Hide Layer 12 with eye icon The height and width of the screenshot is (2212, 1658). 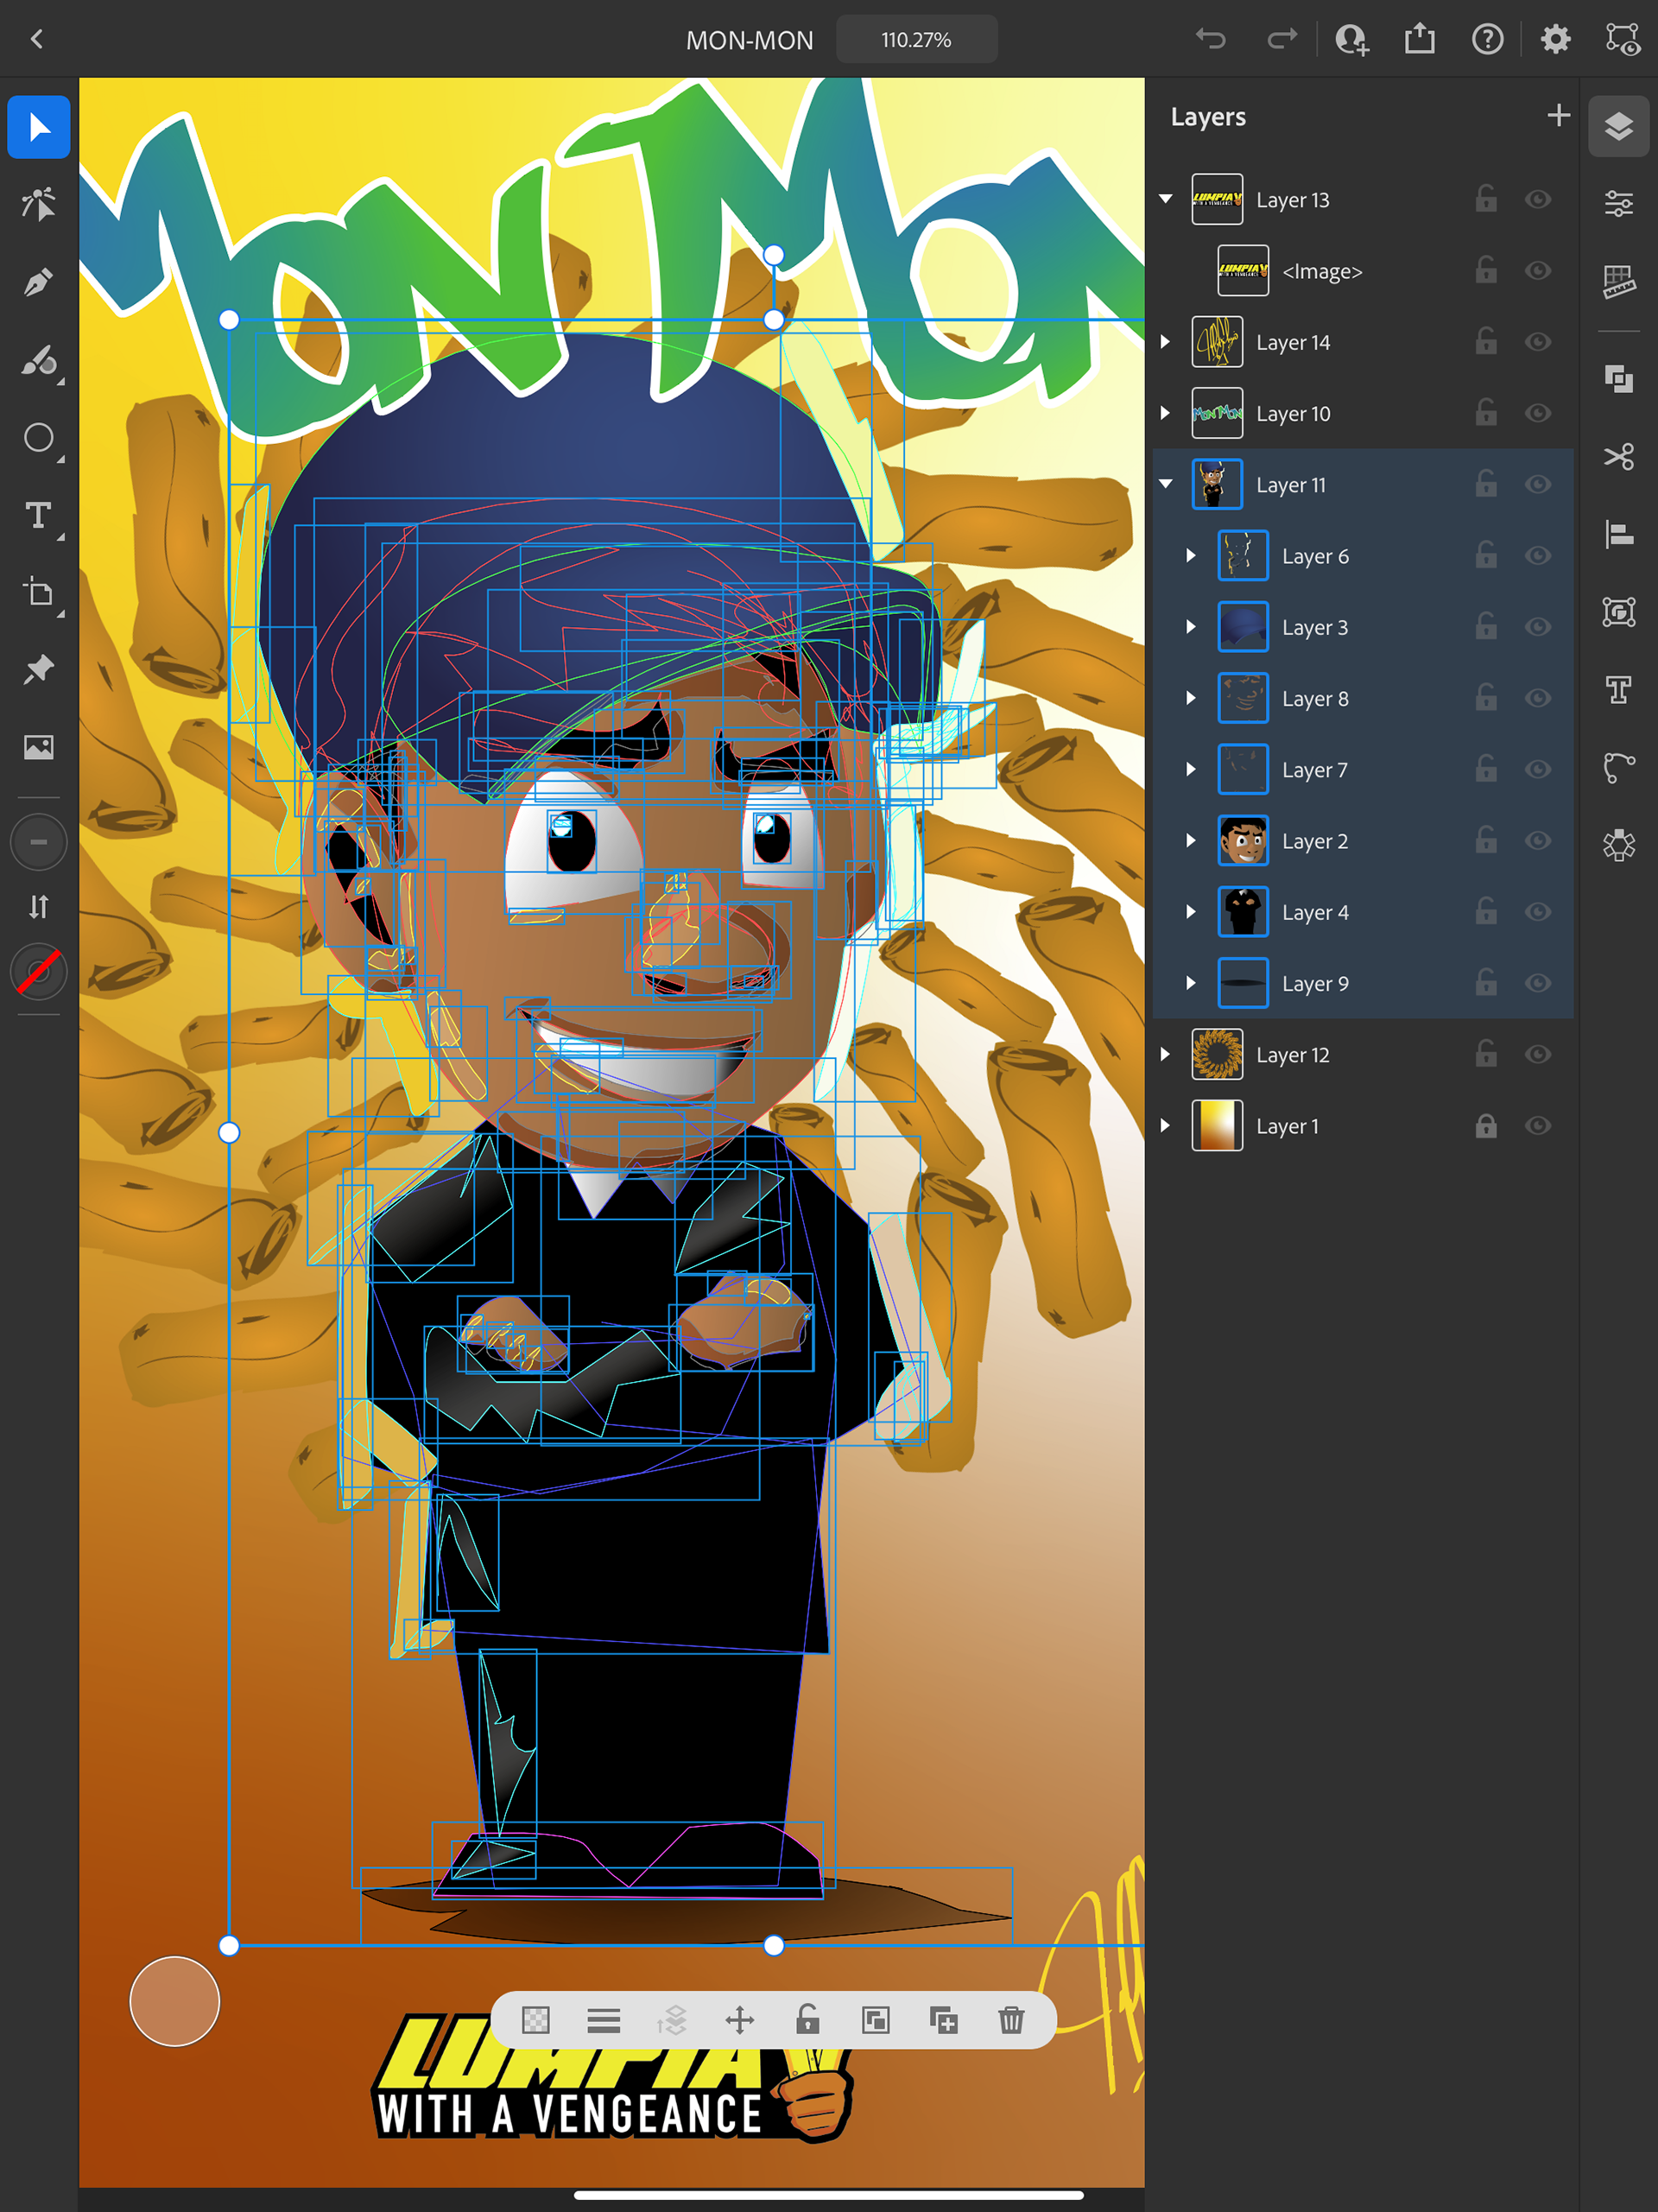click(1538, 1054)
